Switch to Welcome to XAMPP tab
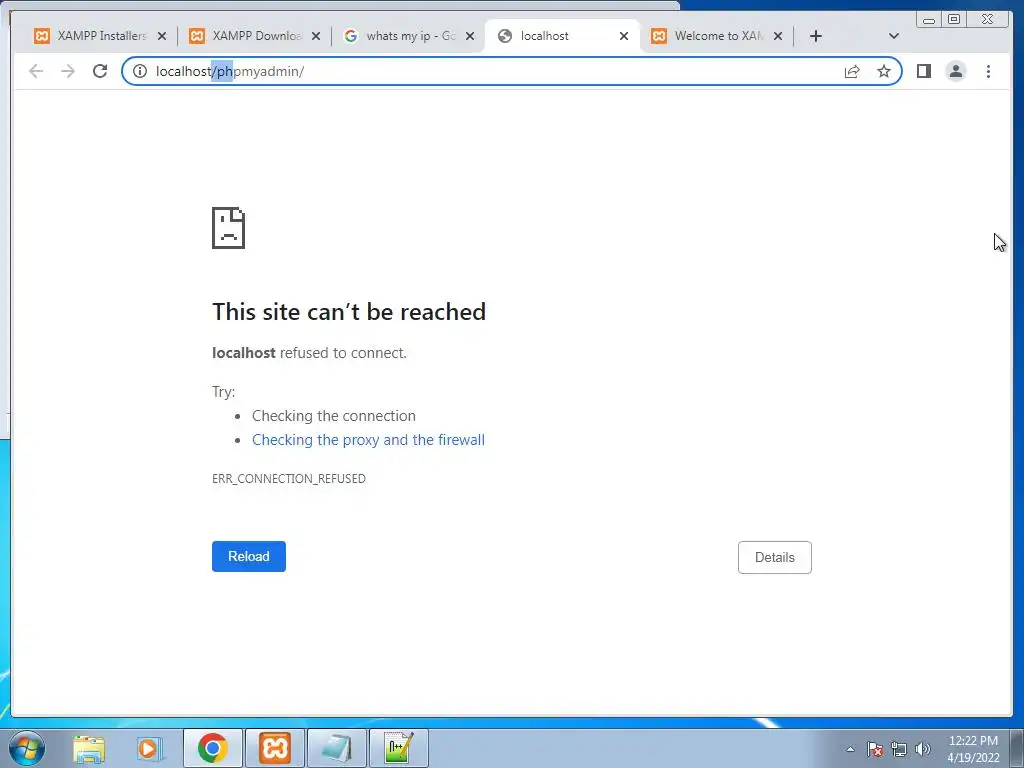Image resolution: width=1024 pixels, height=768 pixels. 709,36
